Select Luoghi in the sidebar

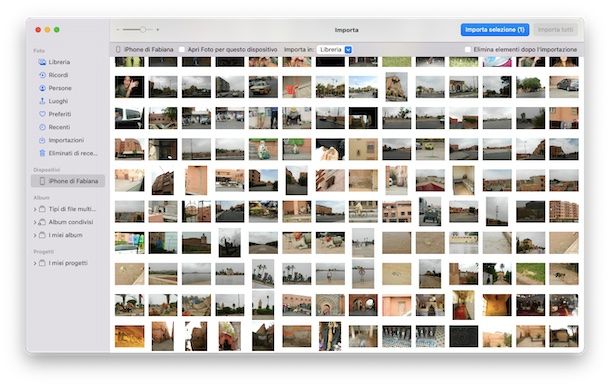(58, 101)
